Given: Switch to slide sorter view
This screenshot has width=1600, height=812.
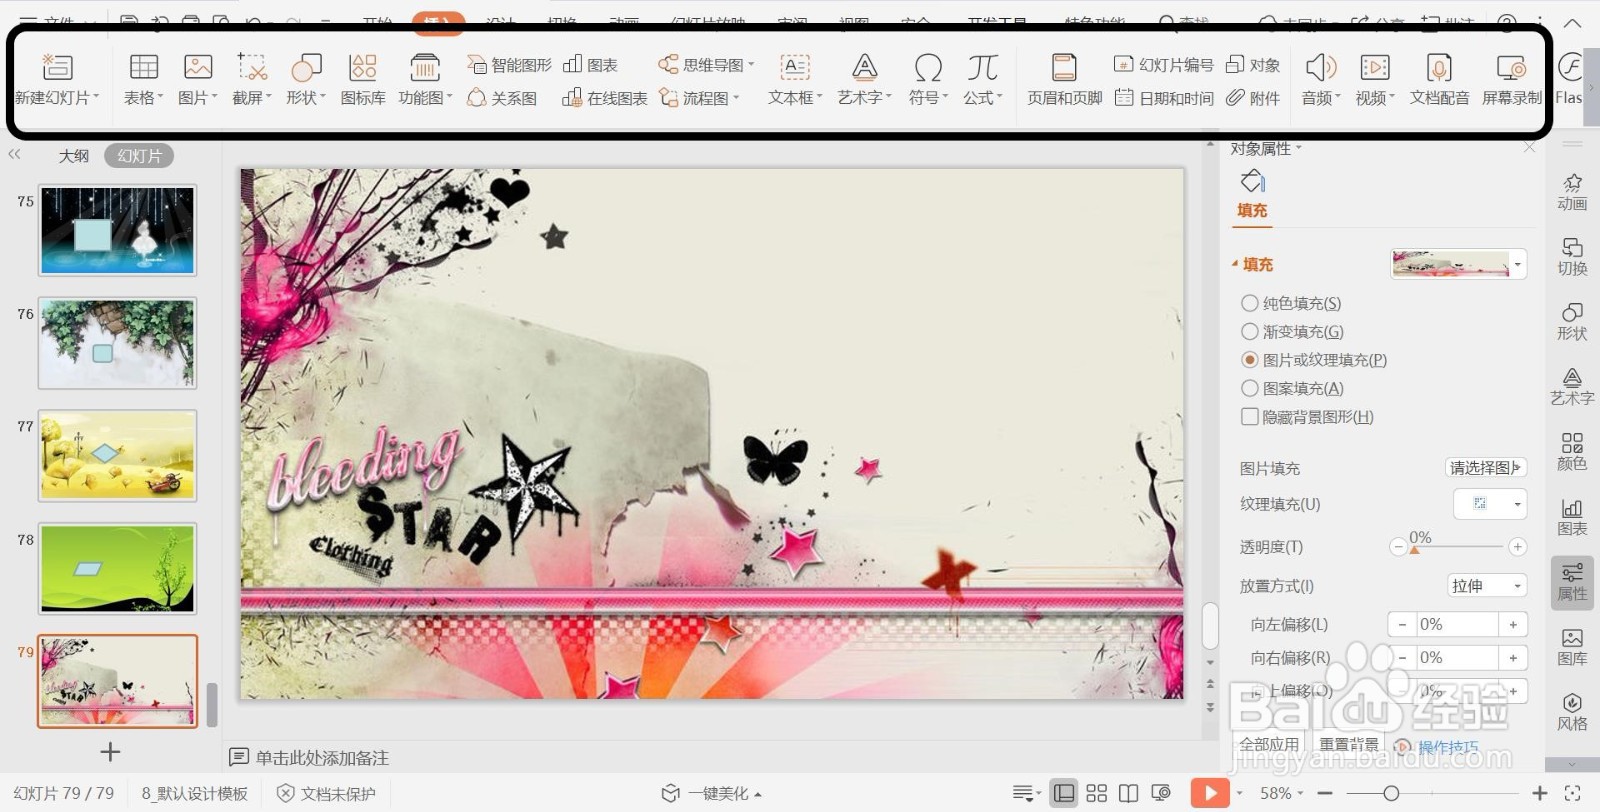Looking at the screenshot, I should point(1096,793).
